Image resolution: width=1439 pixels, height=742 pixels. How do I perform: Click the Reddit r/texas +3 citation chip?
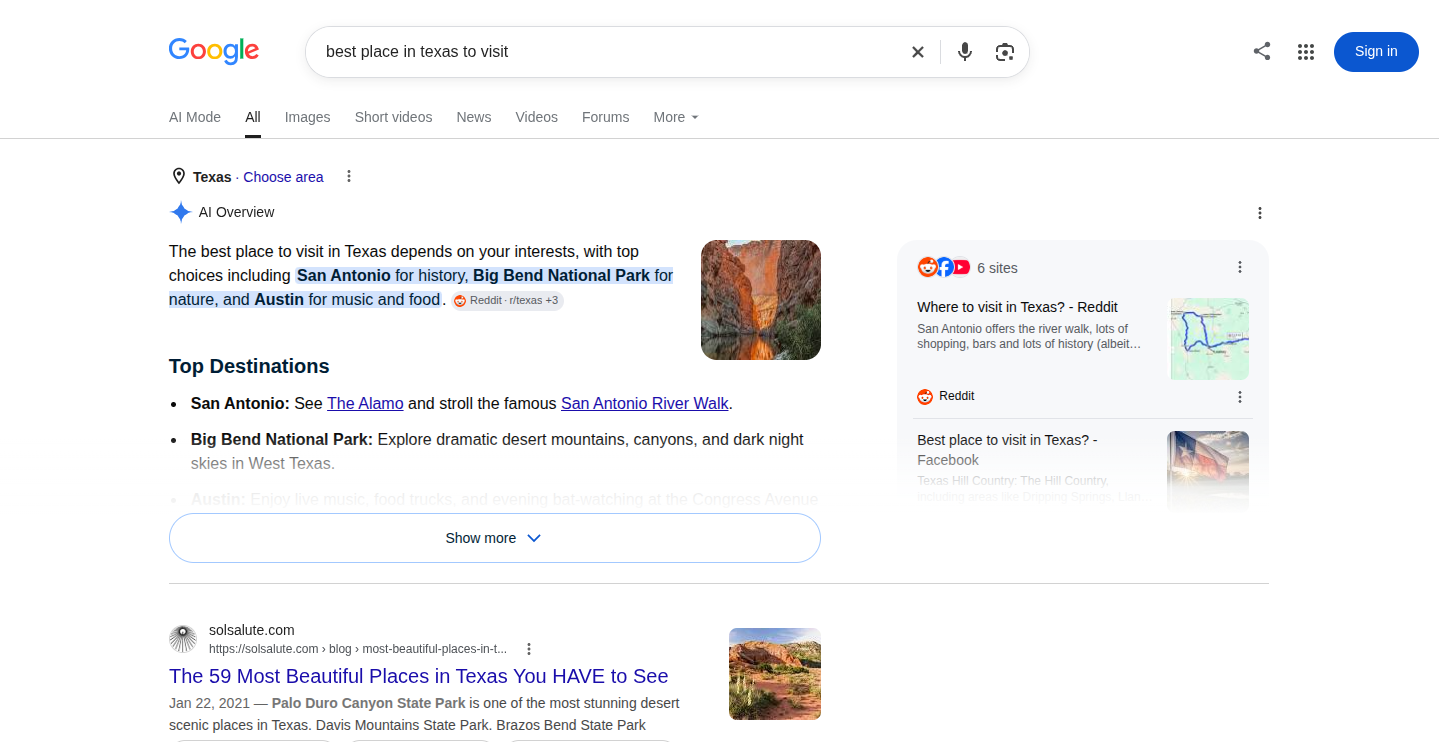[x=507, y=301]
